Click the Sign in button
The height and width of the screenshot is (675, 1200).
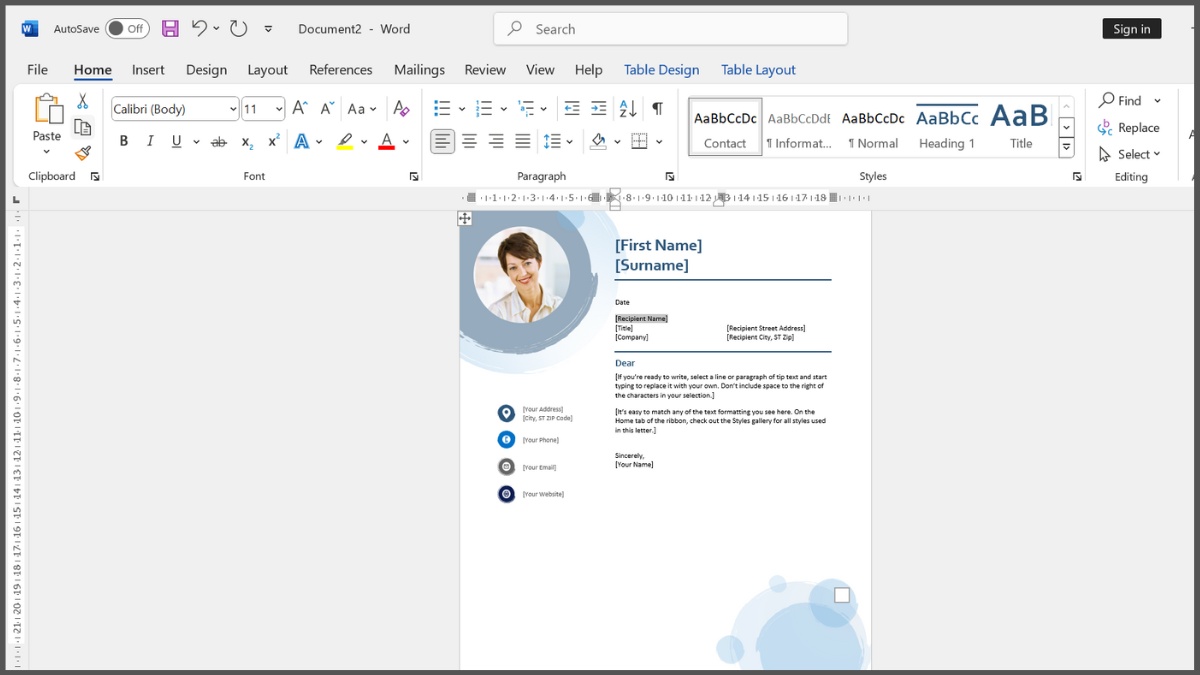coord(1131,28)
